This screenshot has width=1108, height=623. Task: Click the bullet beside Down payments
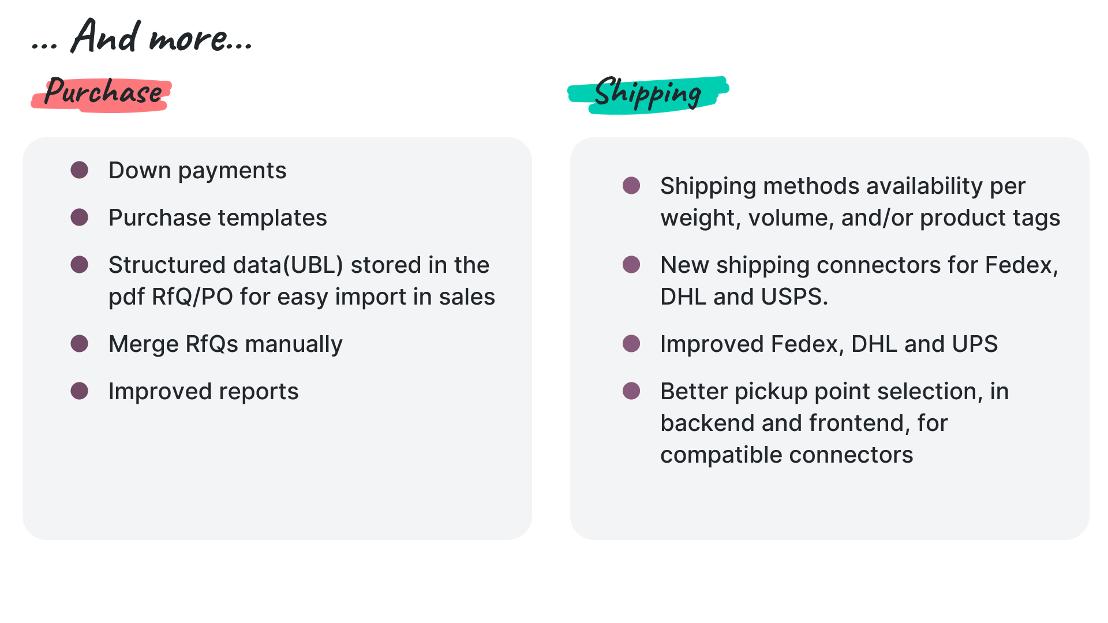coord(79,170)
